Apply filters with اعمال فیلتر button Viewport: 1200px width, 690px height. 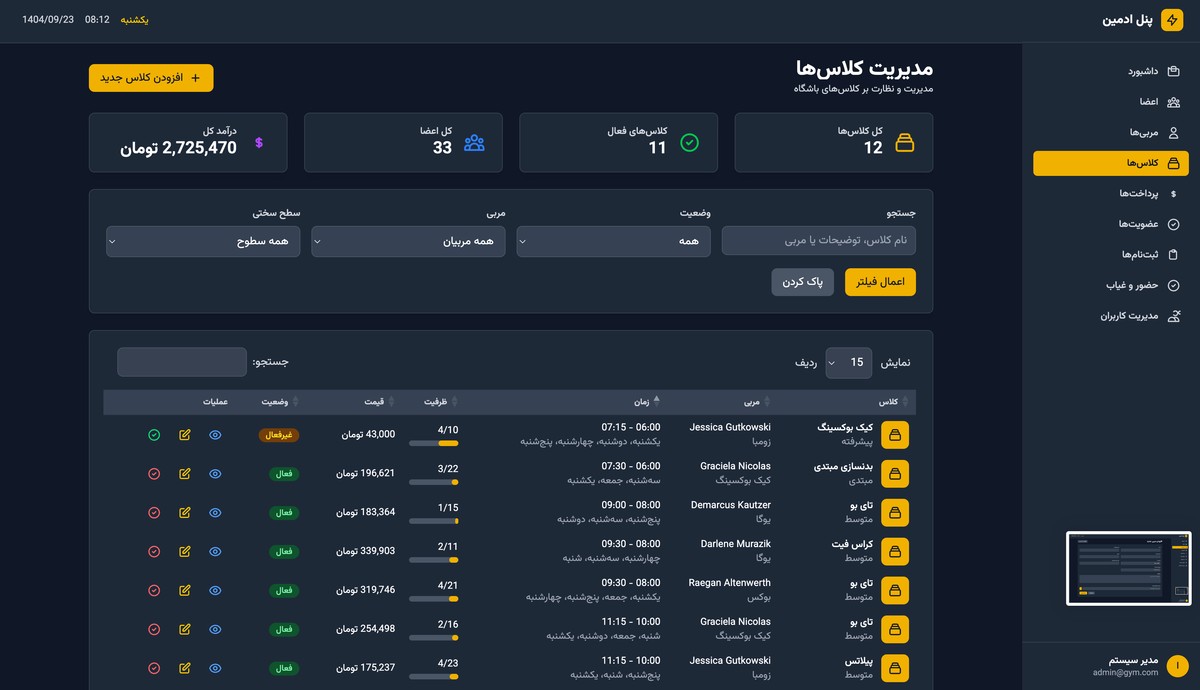[x=879, y=282]
